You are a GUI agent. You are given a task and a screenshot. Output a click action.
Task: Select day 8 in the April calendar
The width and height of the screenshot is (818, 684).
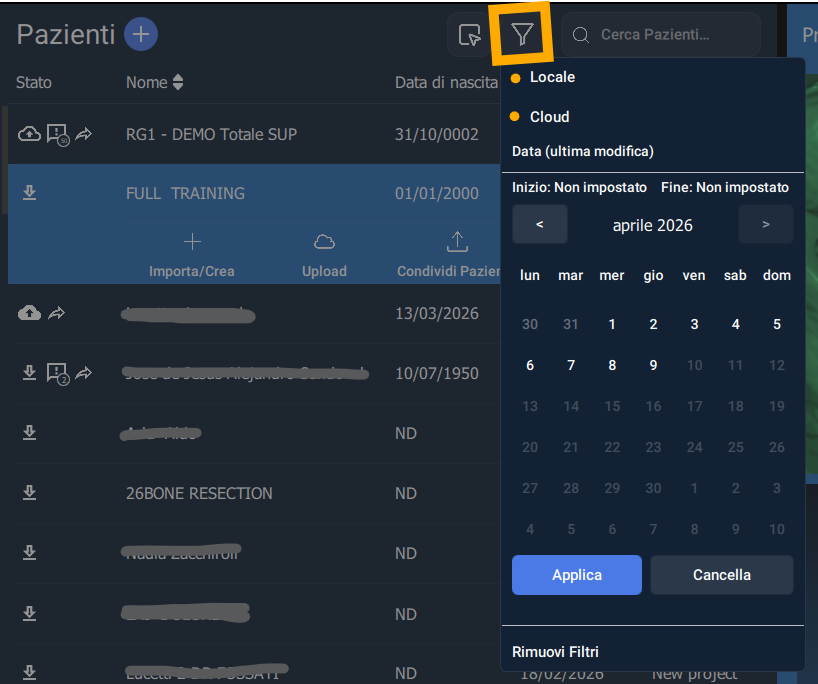[612, 365]
